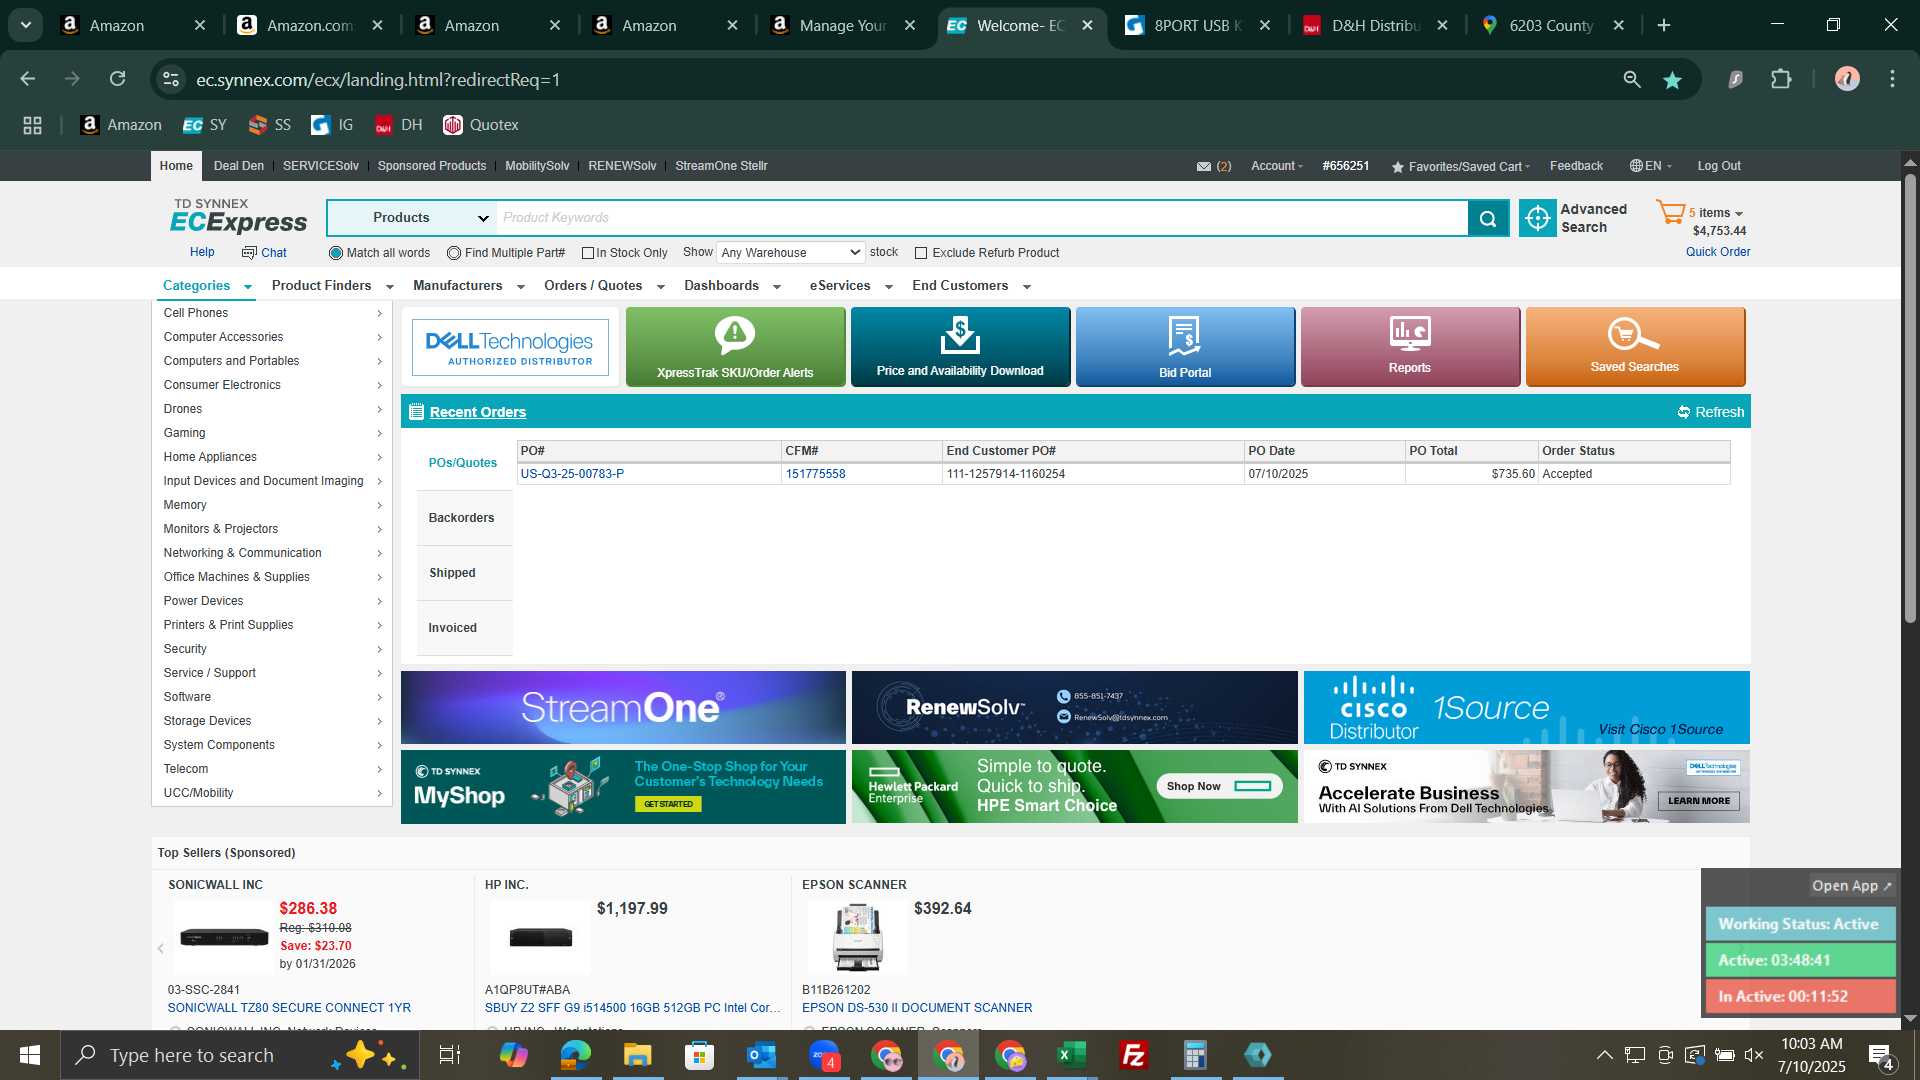Open the browser zoom magnifier icon

click(1632, 79)
